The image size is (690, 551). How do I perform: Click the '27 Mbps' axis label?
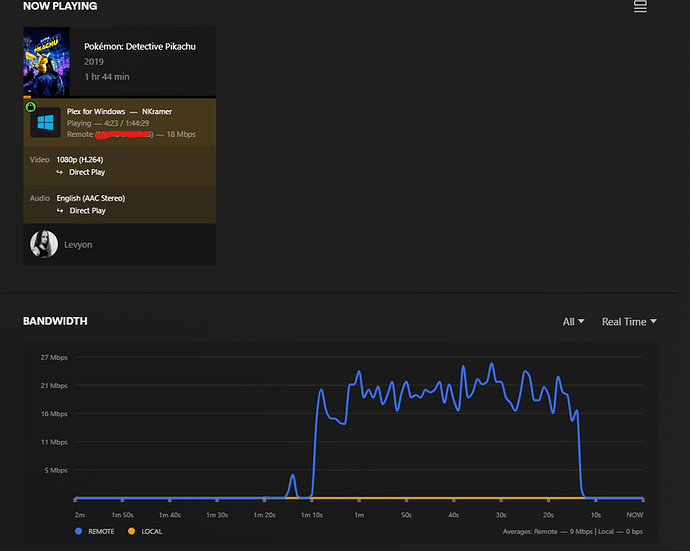(54, 357)
